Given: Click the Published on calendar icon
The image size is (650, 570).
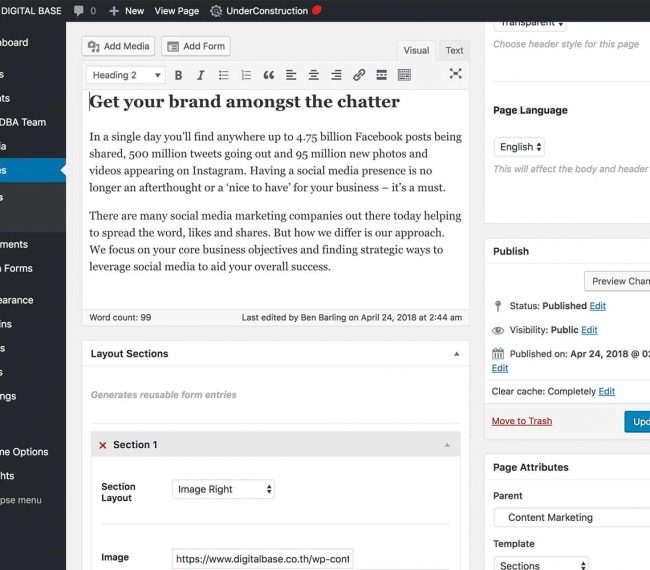Looking at the screenshot, I should pos(498,354).
